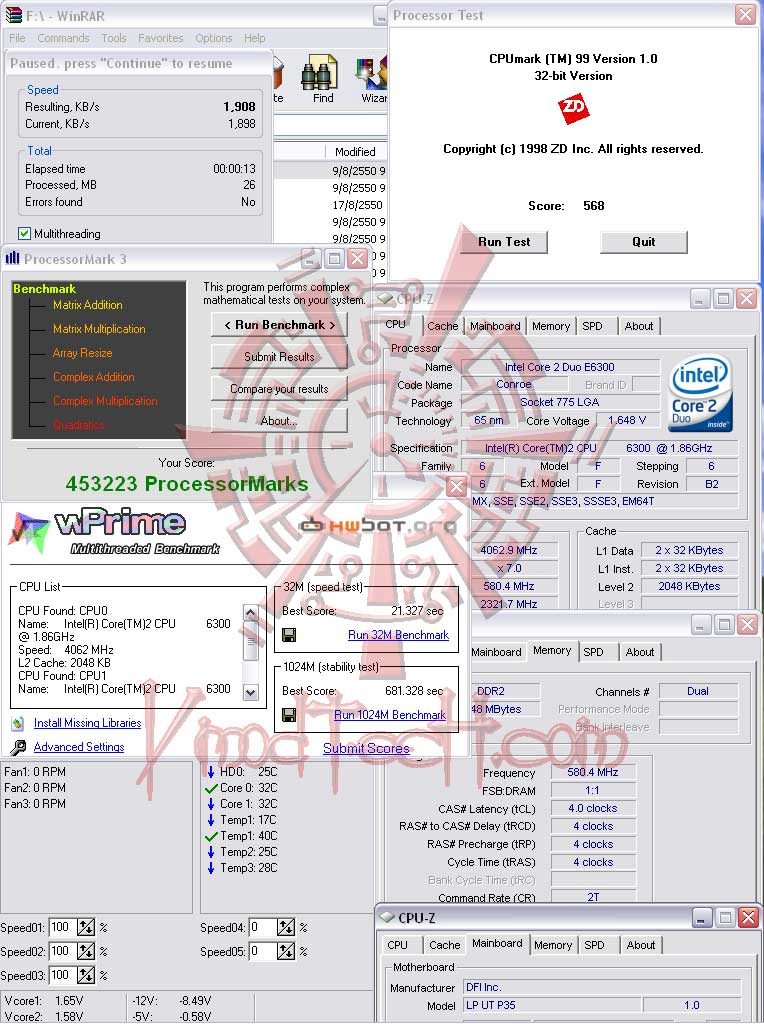The width and height of the screenshot is (764, 1024).
Task: Adjust the Speed02 spinner control
Action: (86, 952)
